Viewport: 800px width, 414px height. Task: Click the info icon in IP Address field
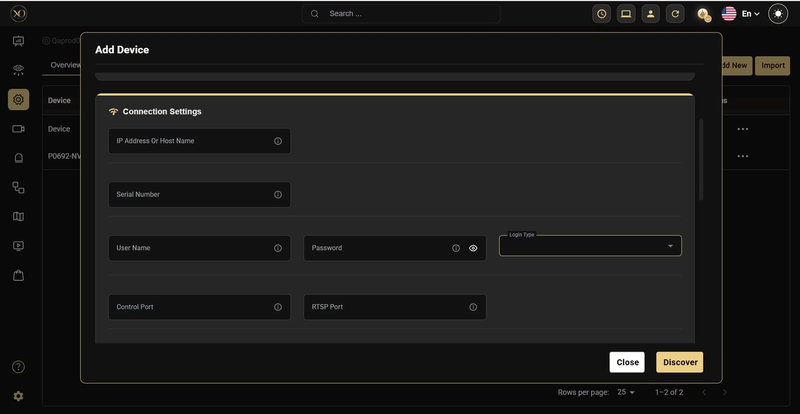(x=278, y=141)
